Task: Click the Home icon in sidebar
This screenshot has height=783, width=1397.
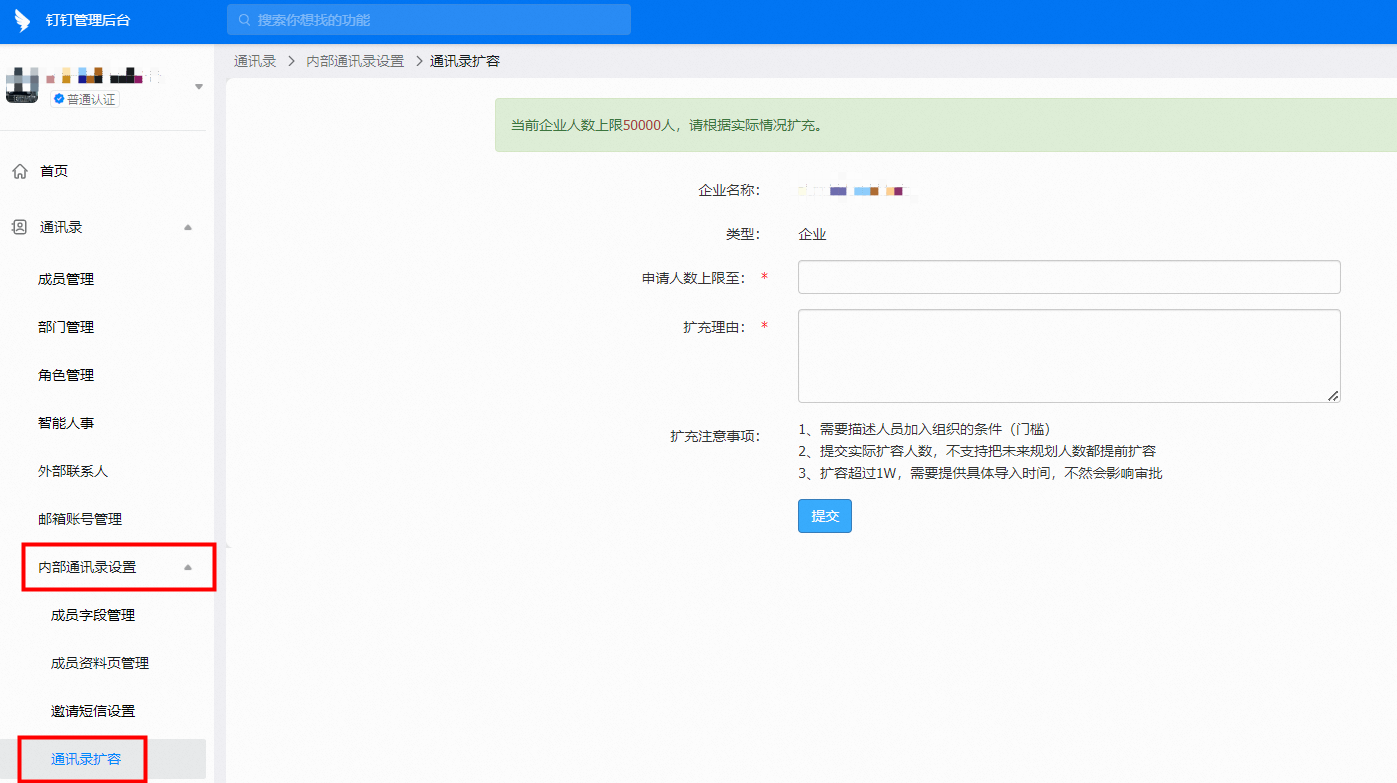Action: pos(20,172)
